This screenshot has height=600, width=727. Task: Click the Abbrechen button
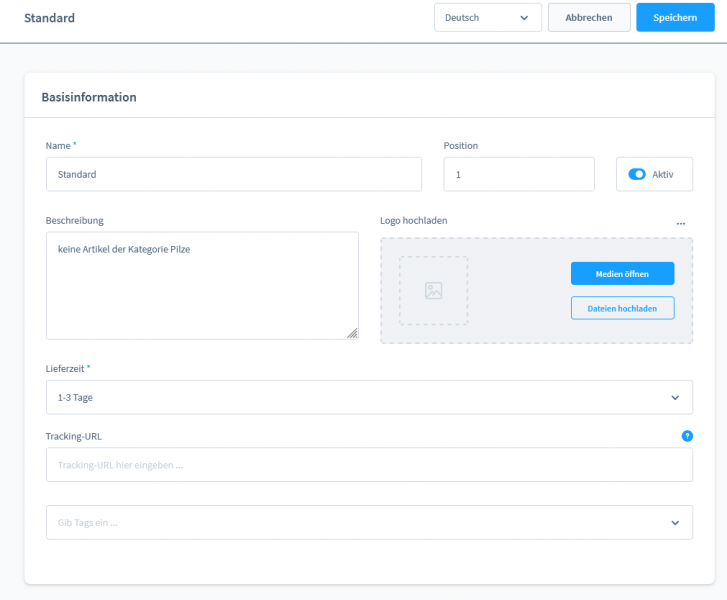point(589,18)
